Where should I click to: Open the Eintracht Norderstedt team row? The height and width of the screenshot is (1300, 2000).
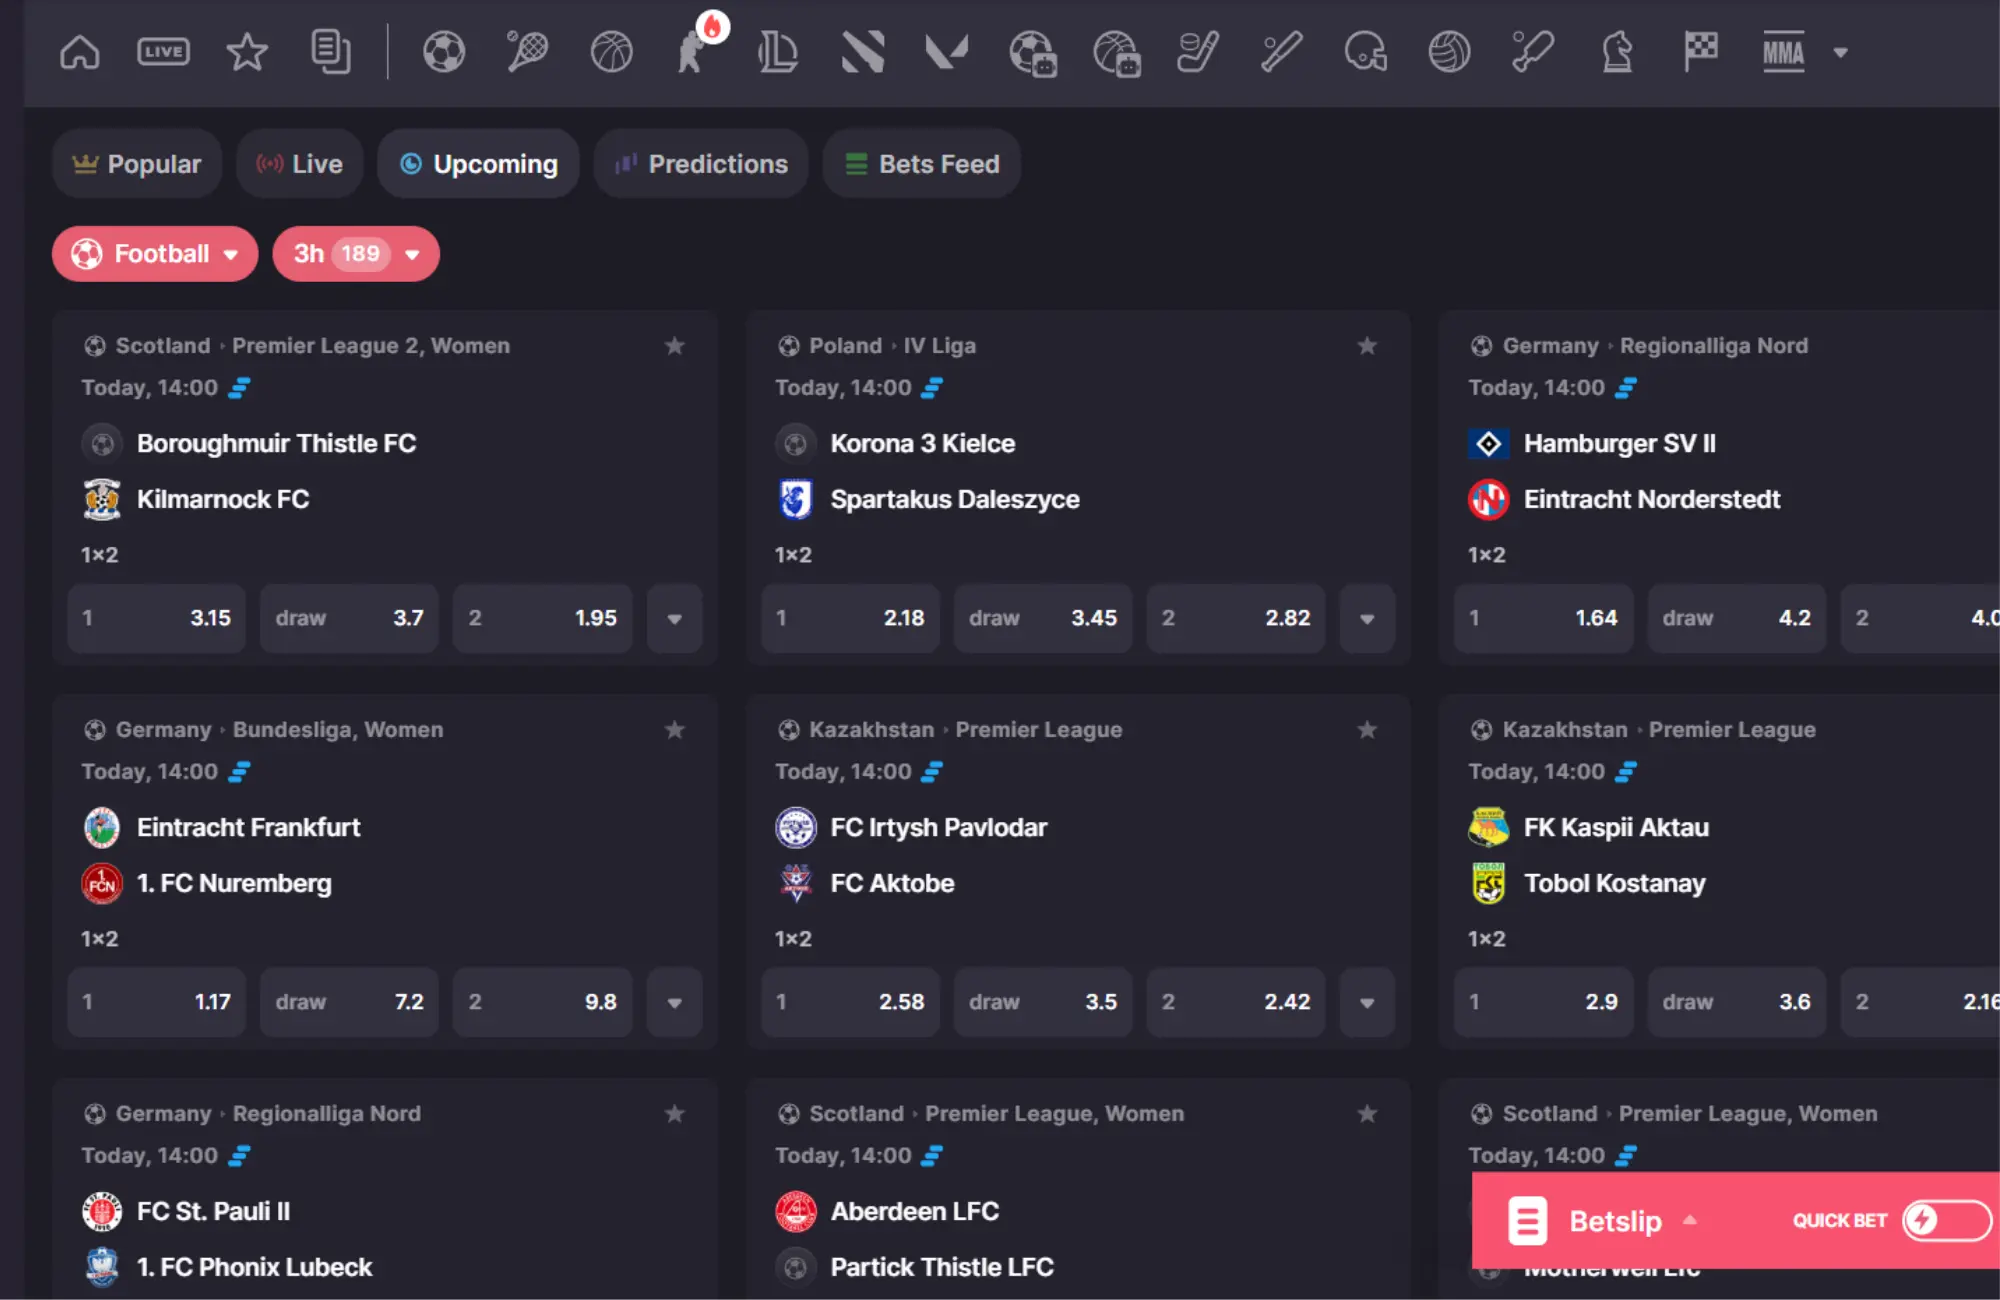point(1624,499)
